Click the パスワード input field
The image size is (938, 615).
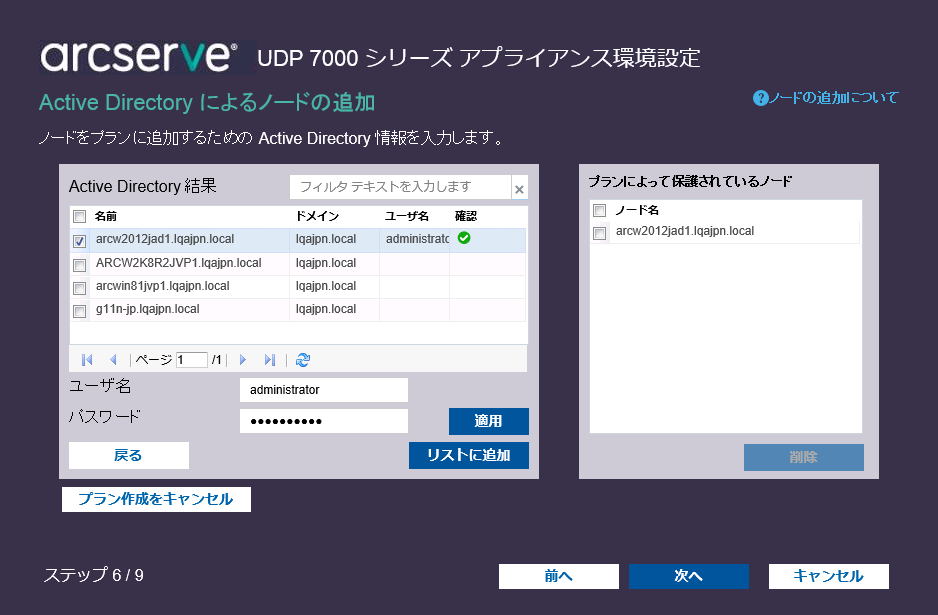click(324, 421)
